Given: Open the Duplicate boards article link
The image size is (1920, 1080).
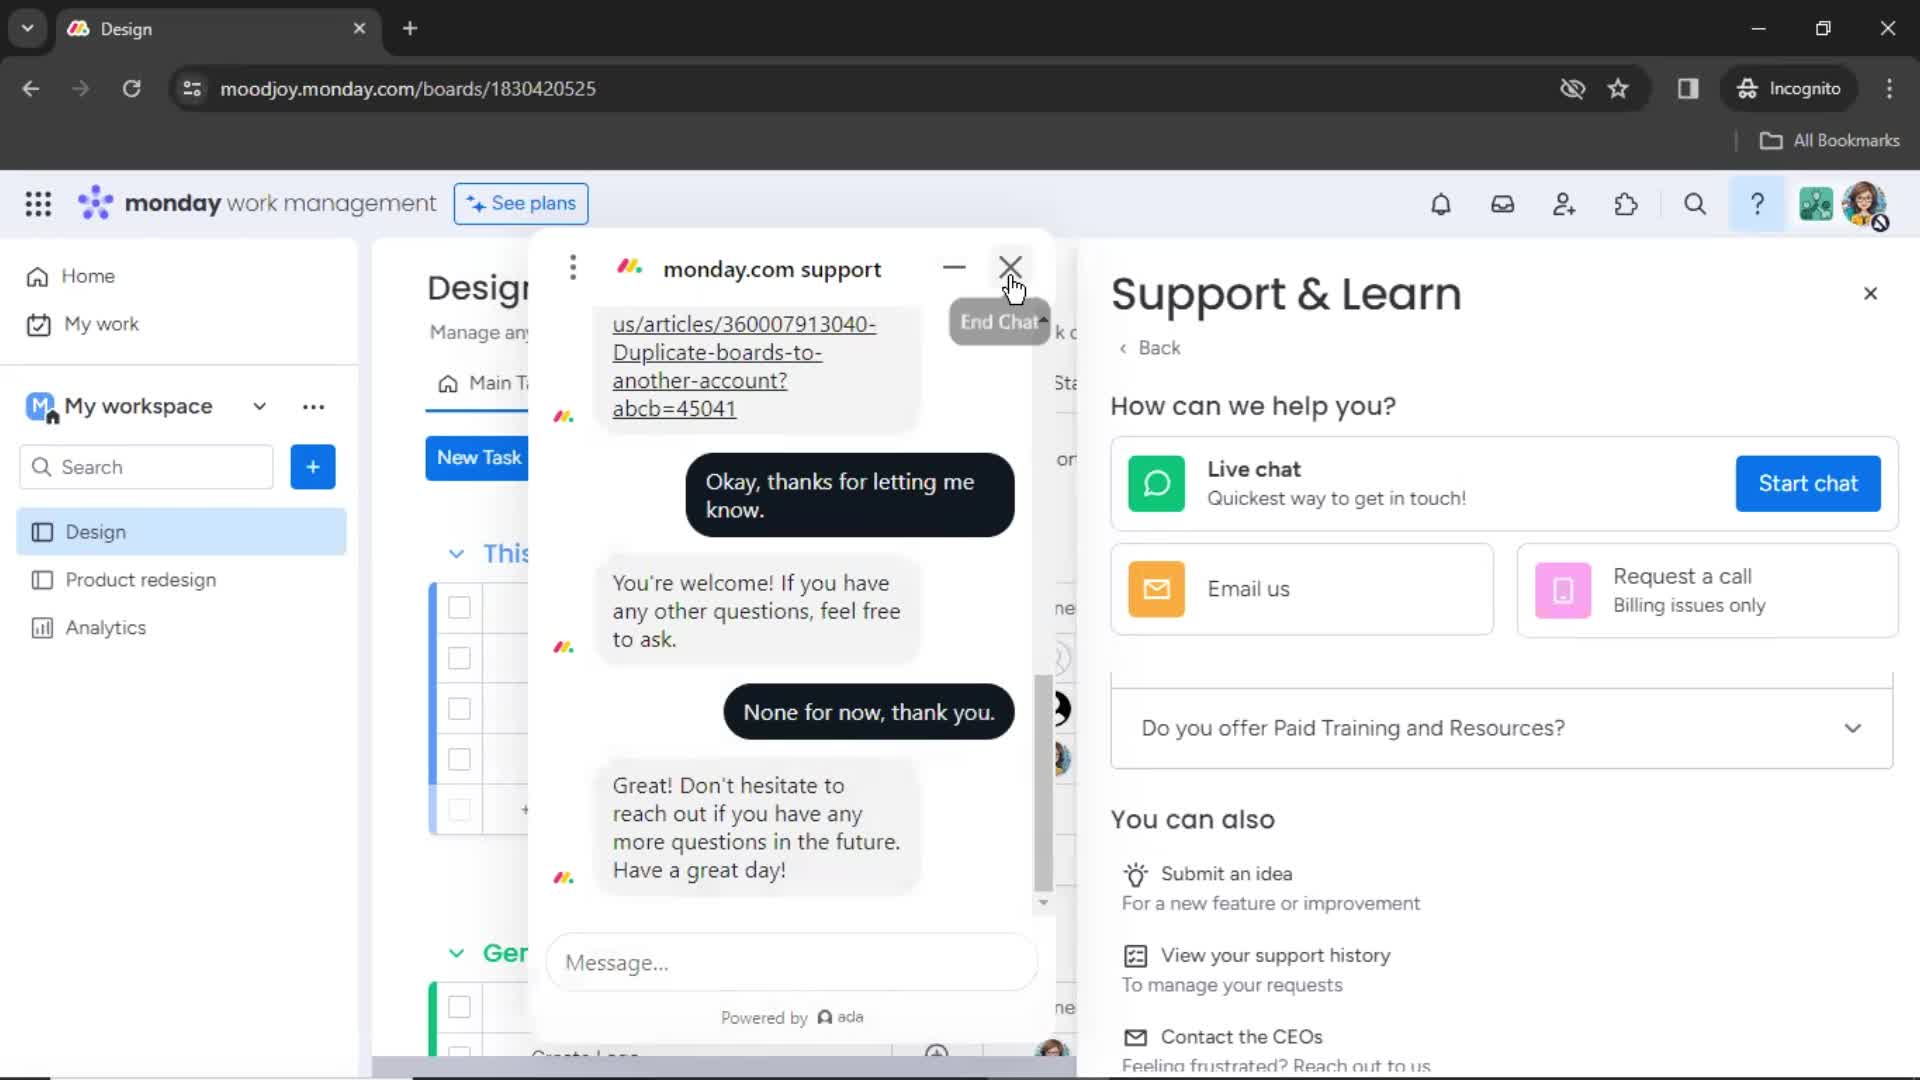Looking at the screenshot, I should 743,366.
